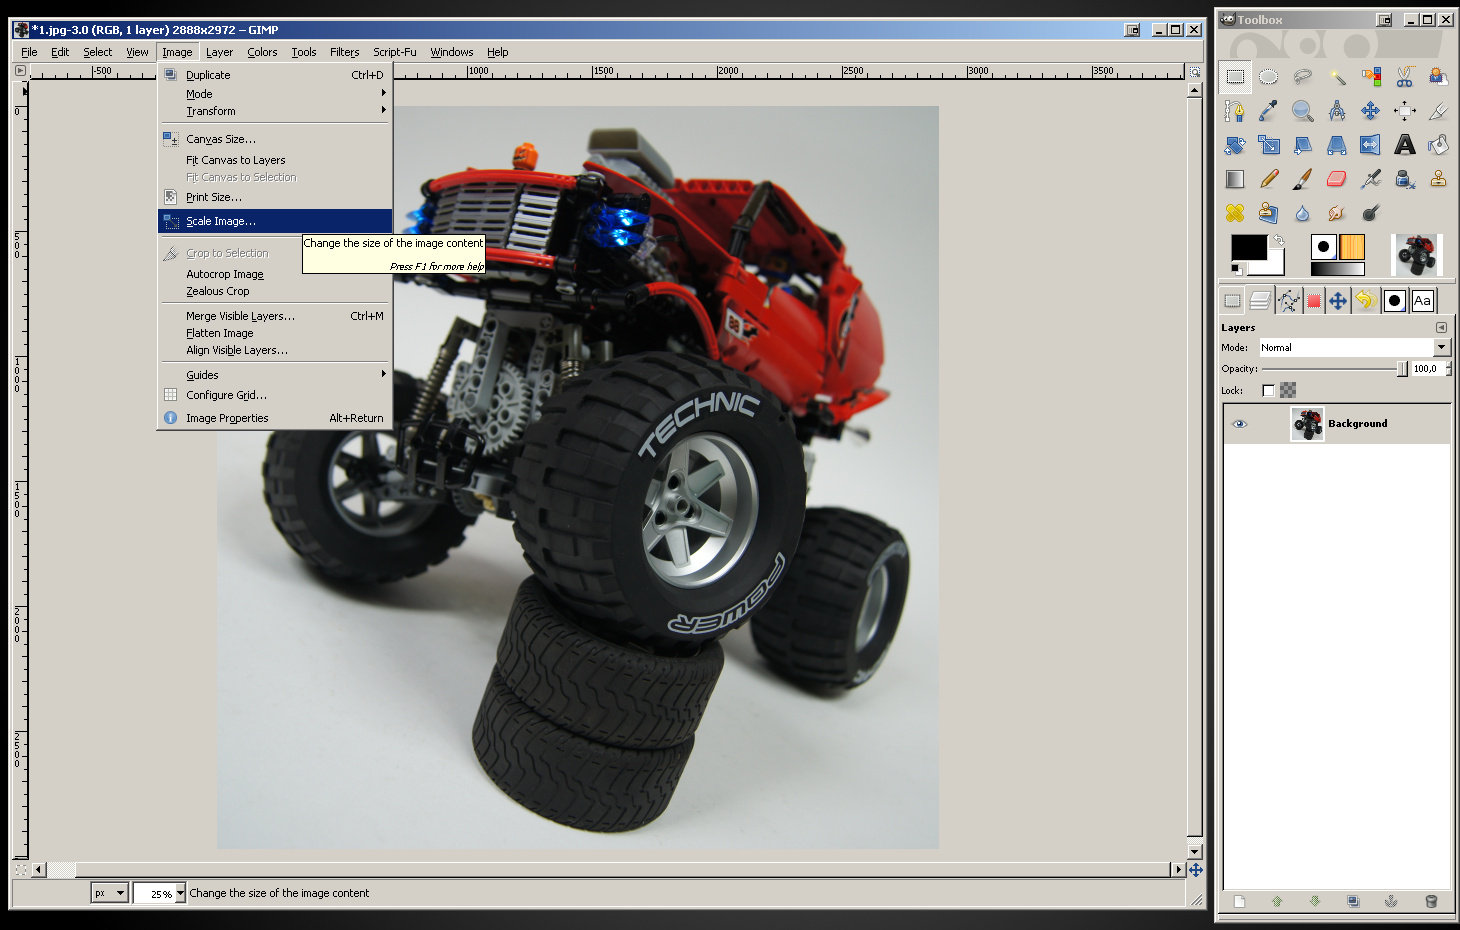This screenshot has height=930, width=1460.
Task: Select the Rotate tool
Action: click(1235, 145)
